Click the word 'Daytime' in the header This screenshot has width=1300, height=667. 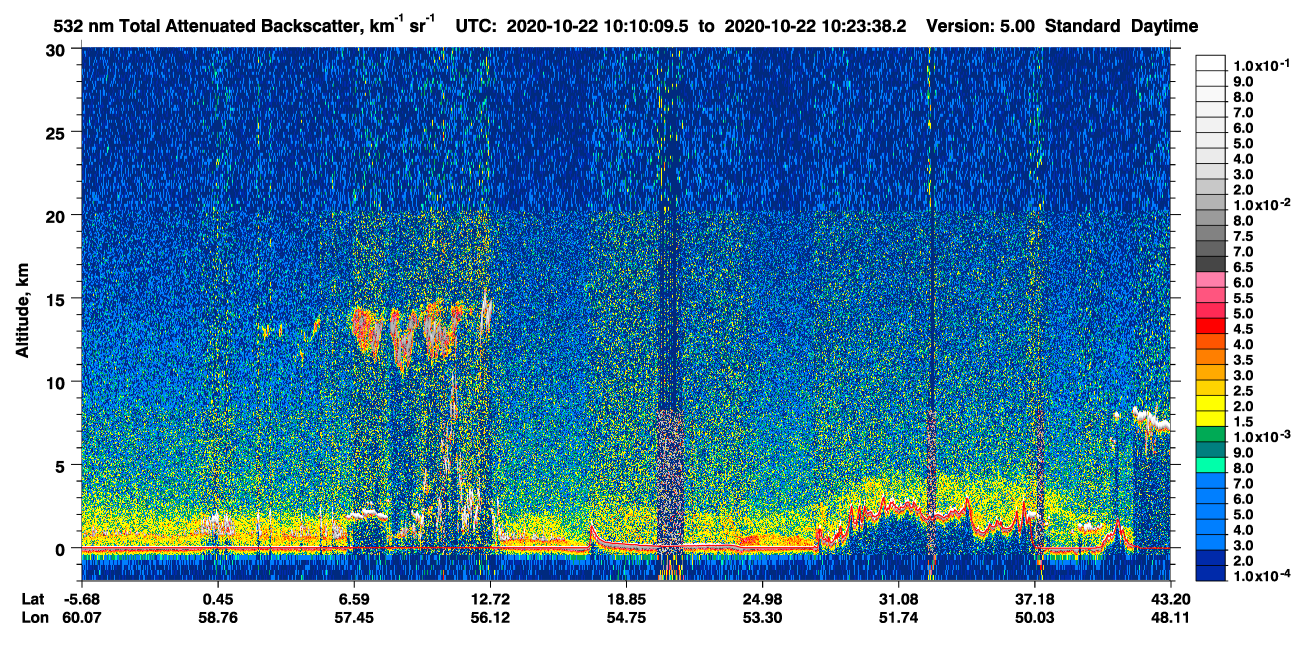(x=1164, y=27)
